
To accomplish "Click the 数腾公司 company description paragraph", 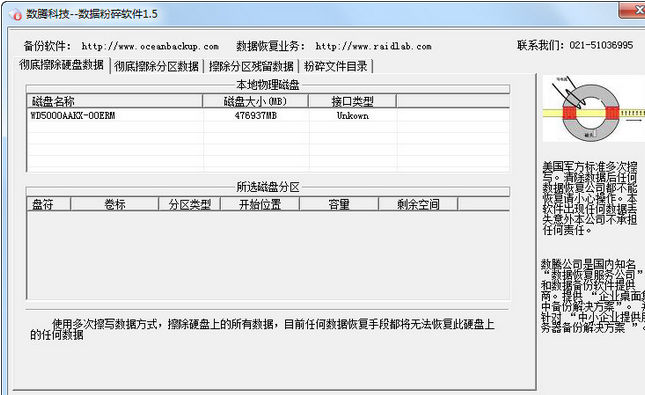I will coord(592,295).
